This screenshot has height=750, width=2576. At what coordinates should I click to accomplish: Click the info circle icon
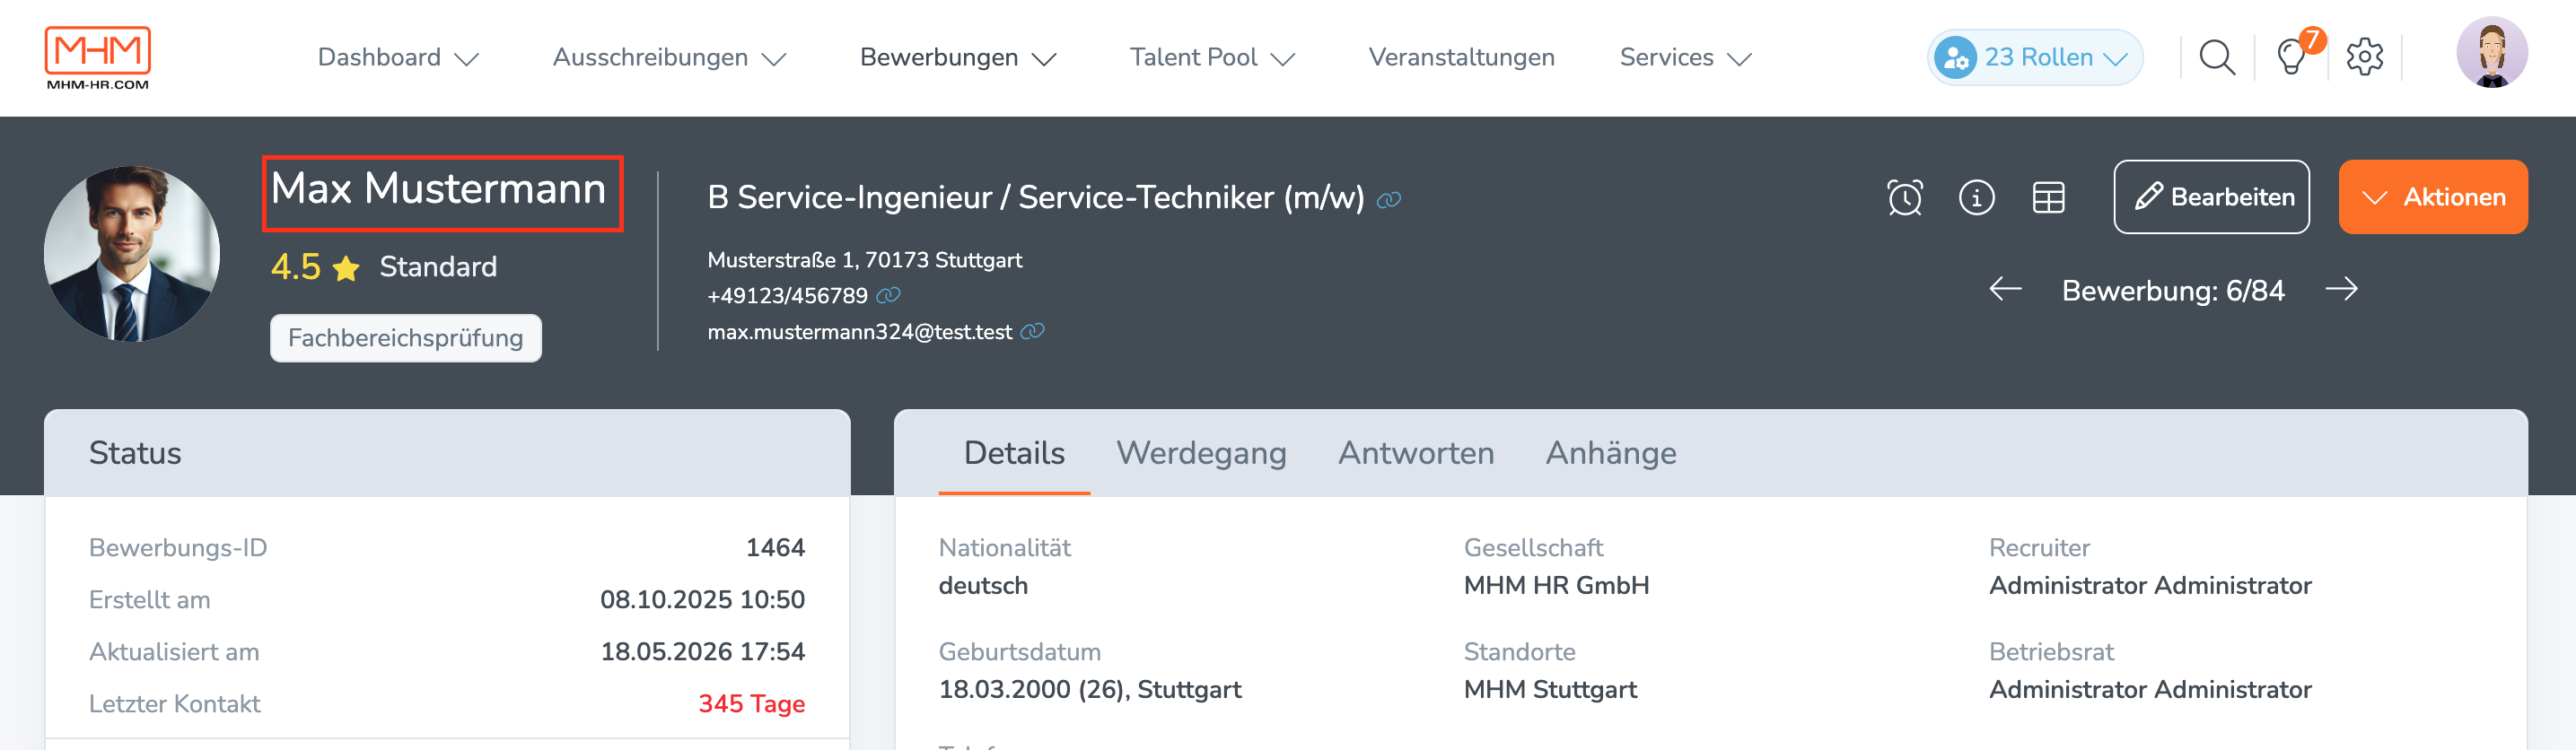[1977, 197]
